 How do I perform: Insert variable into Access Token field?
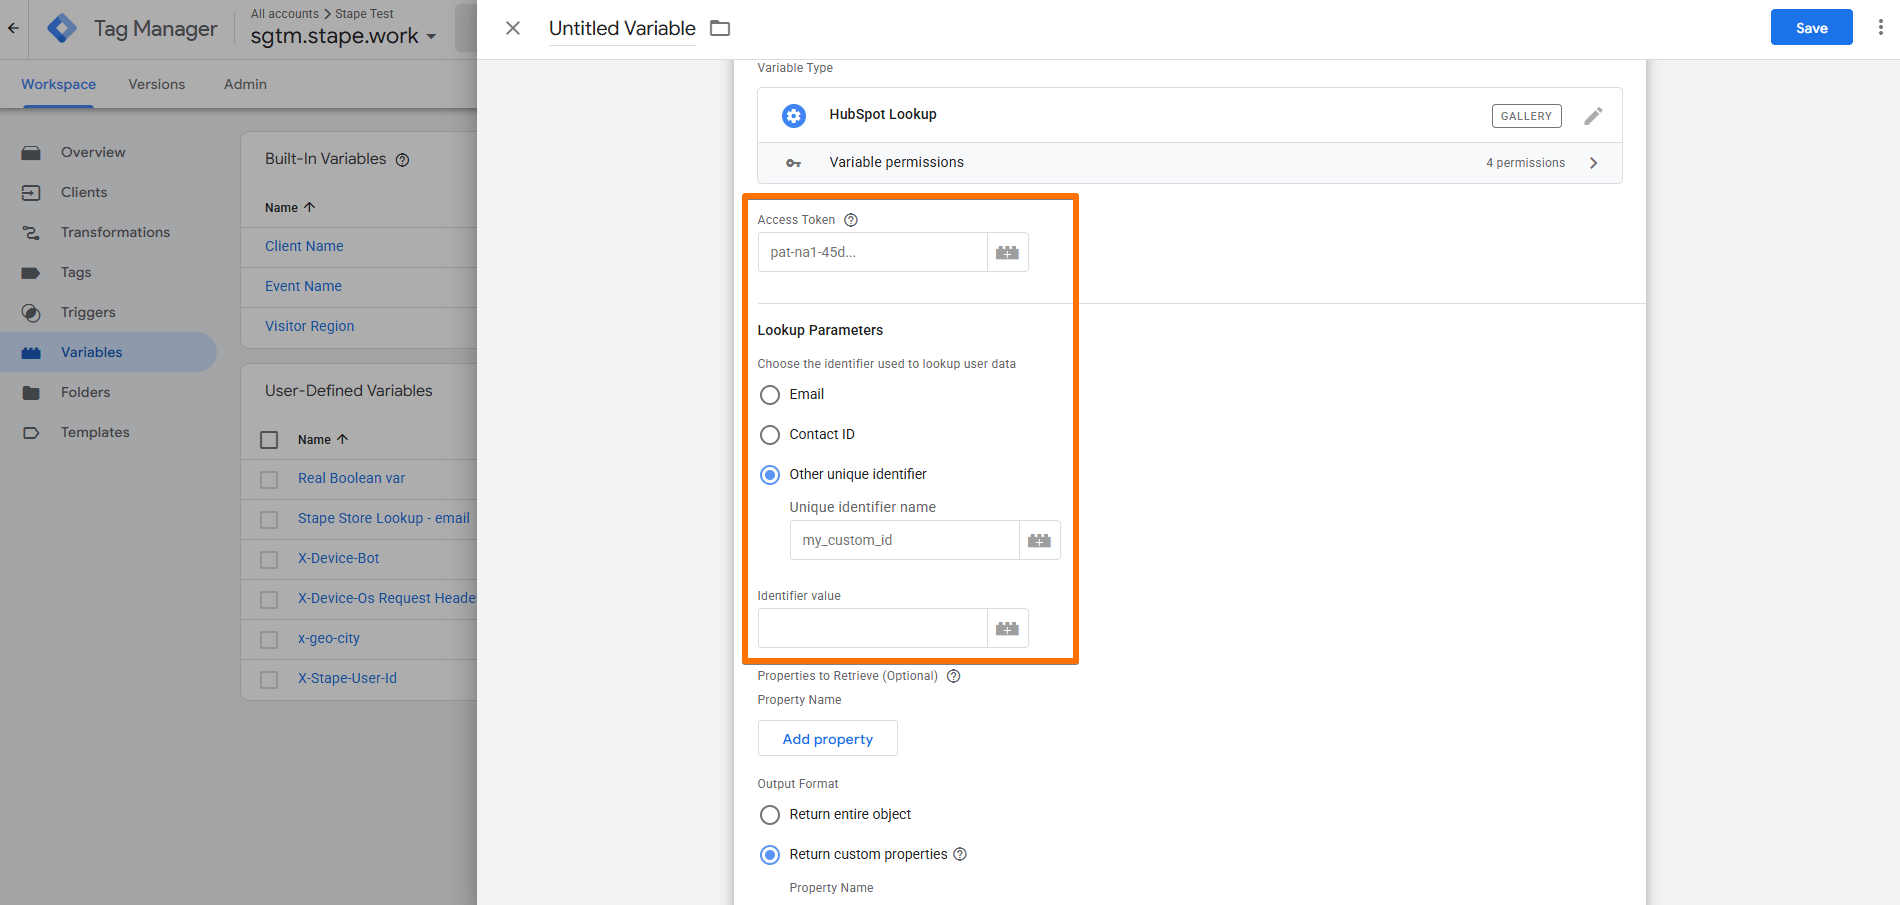(1008, 252)
